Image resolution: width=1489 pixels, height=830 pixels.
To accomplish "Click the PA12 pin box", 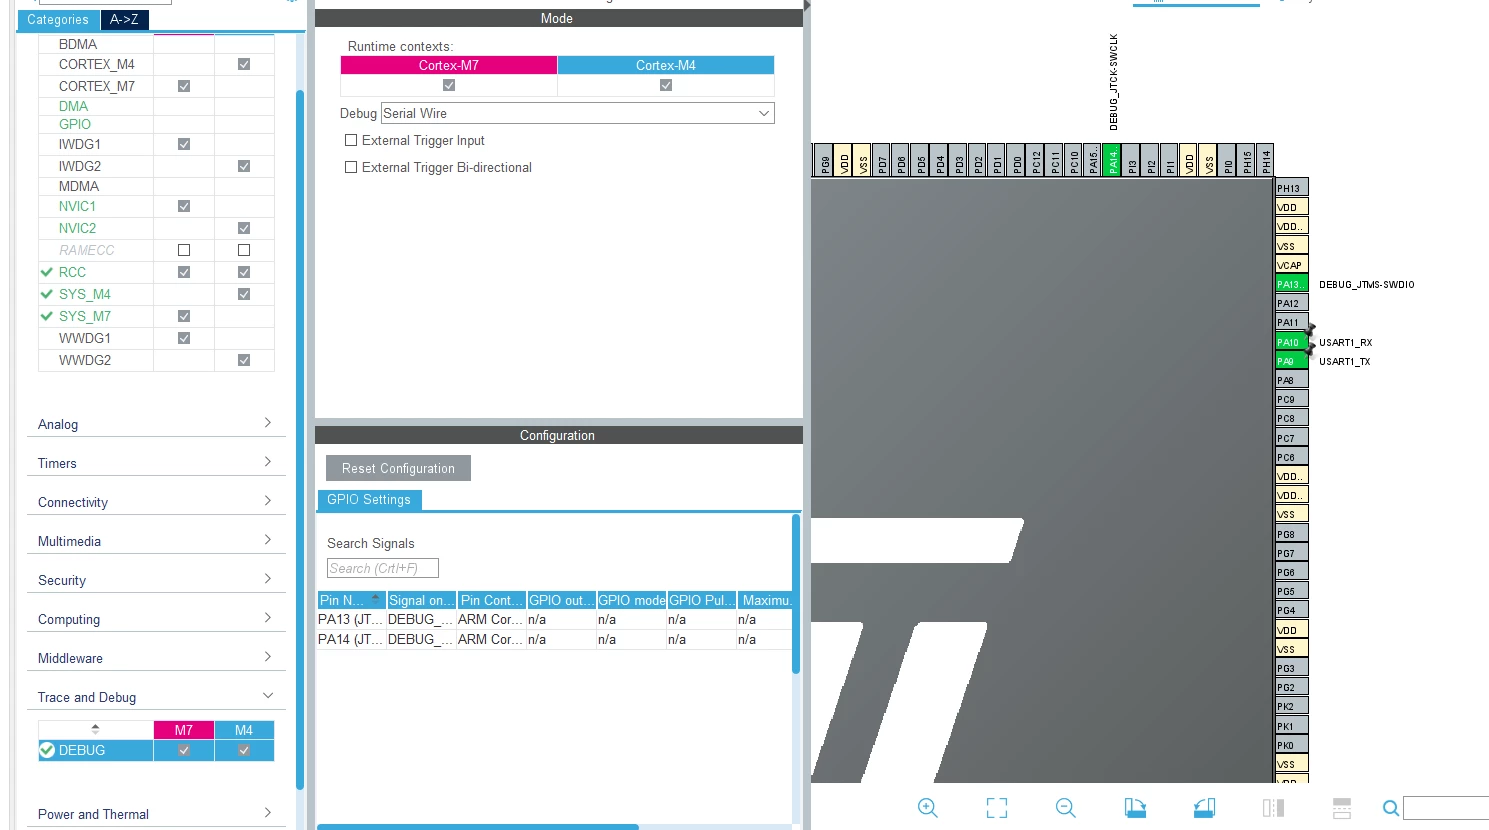I will [1291, 303].
